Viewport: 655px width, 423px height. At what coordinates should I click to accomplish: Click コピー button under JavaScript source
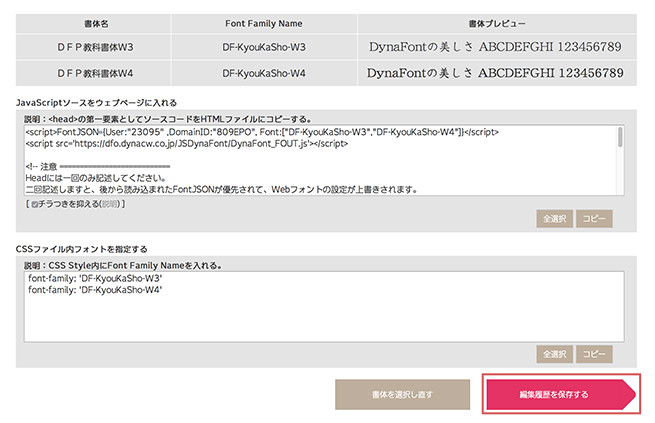coord(594,219)
